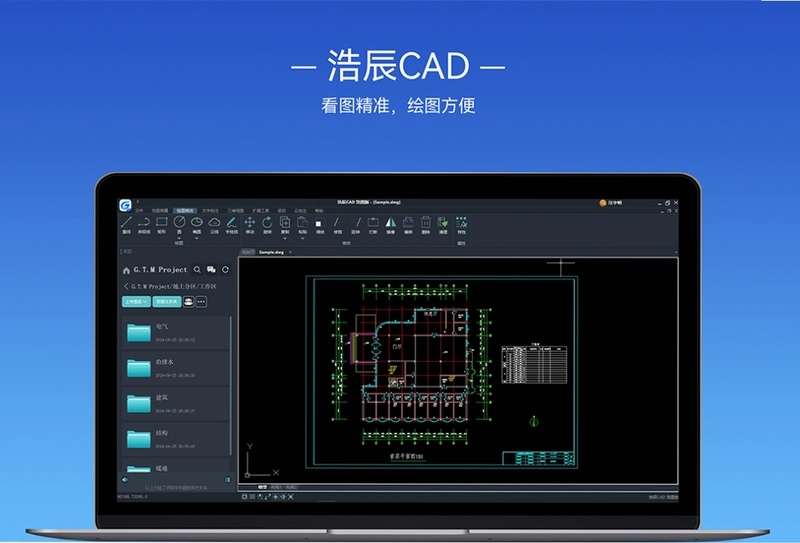Activate the Offset tool
Image resolution: width=800 pixels, height=543 pixels.
click(408, 225)
